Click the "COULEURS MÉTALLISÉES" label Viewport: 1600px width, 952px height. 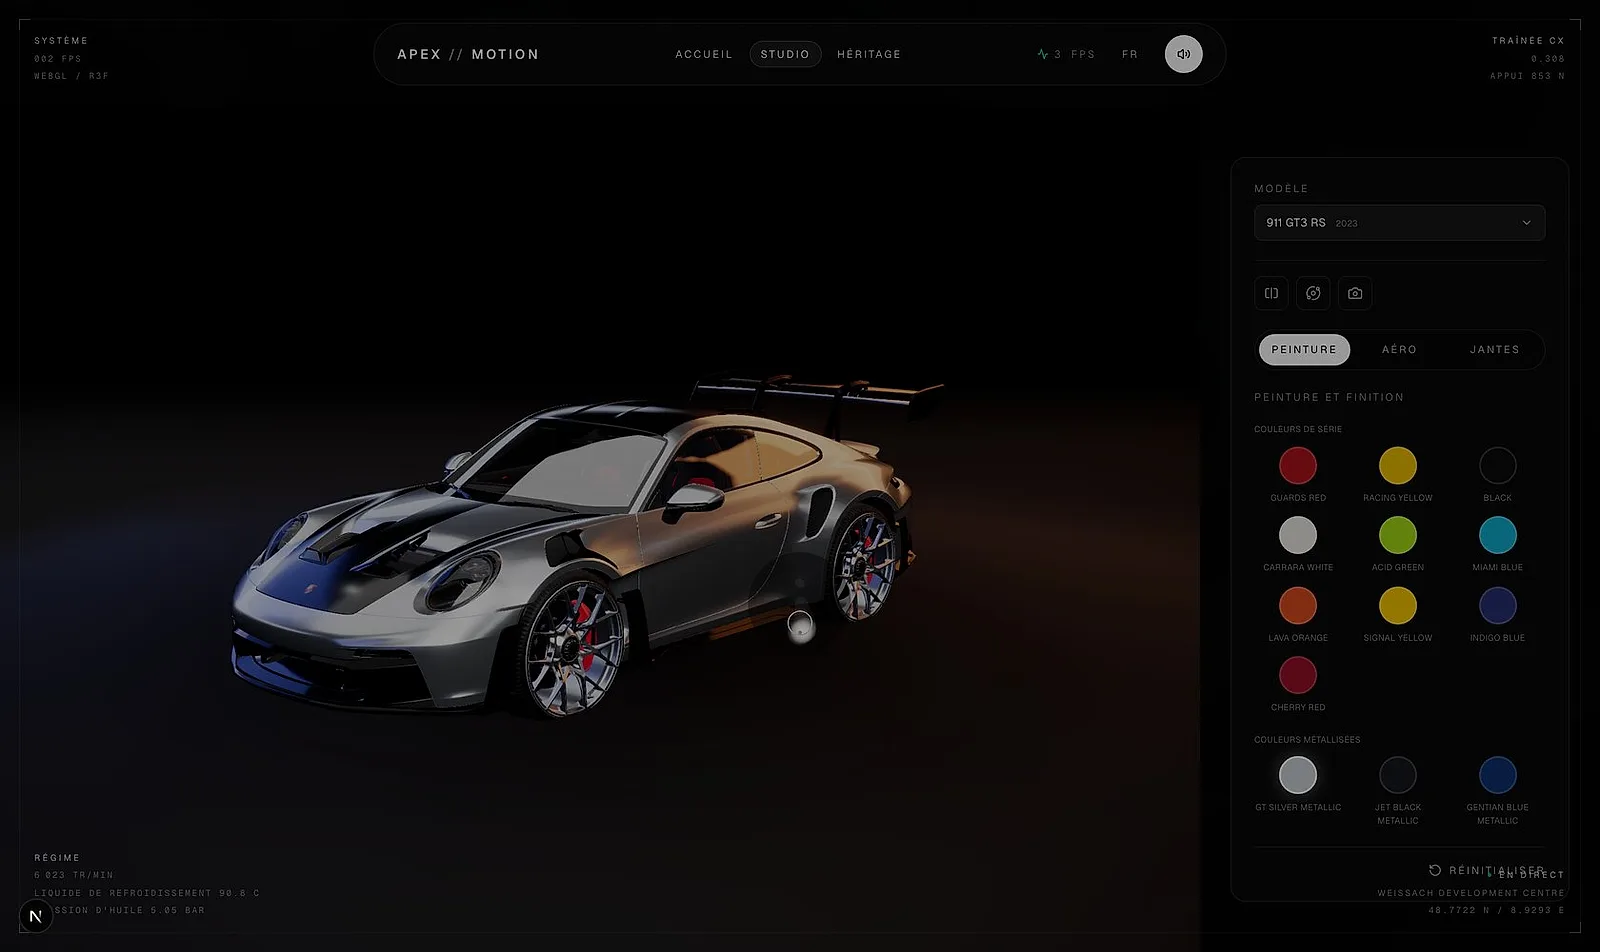point(1307,740)
